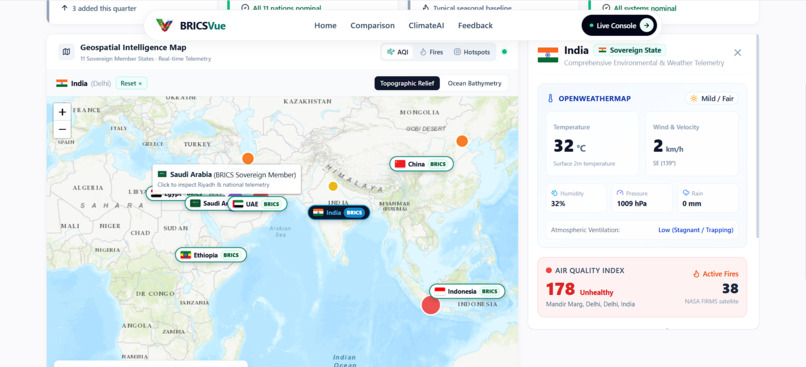Click the India flag in details panel header

(548, 55)
